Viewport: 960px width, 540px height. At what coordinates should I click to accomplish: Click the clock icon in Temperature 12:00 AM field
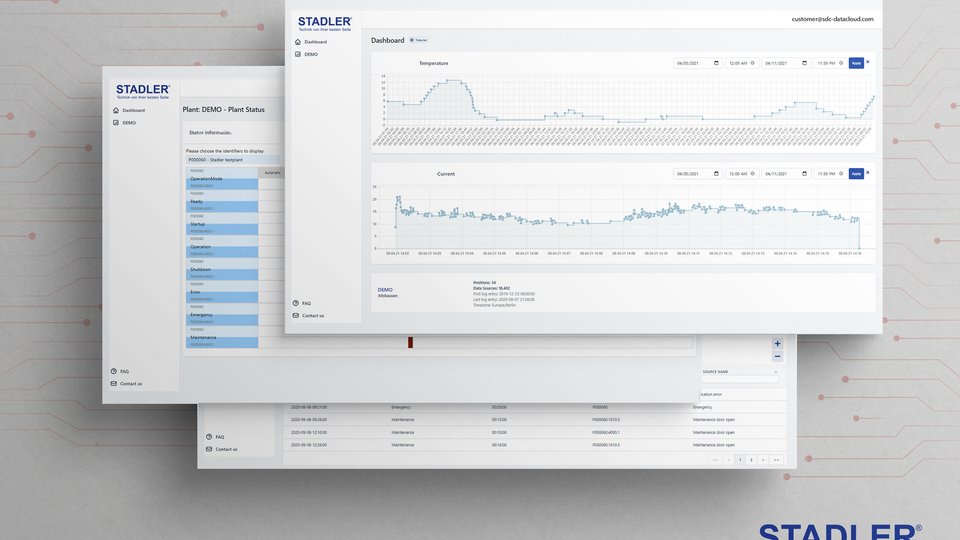click(752, 63)
